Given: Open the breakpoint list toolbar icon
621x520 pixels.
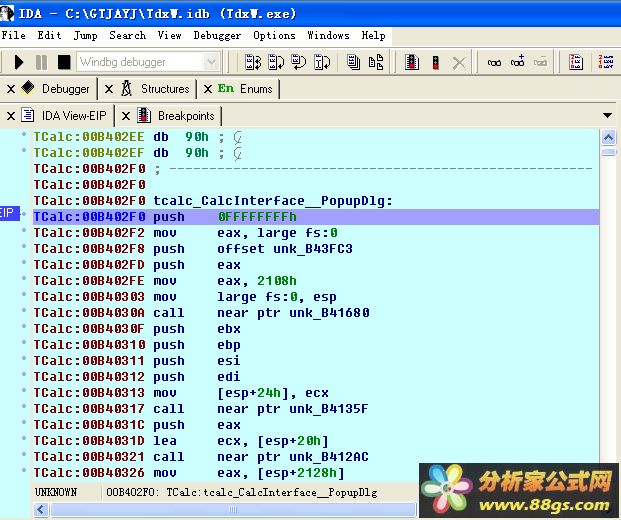Looking at the screenshot, I should (412, 62).
